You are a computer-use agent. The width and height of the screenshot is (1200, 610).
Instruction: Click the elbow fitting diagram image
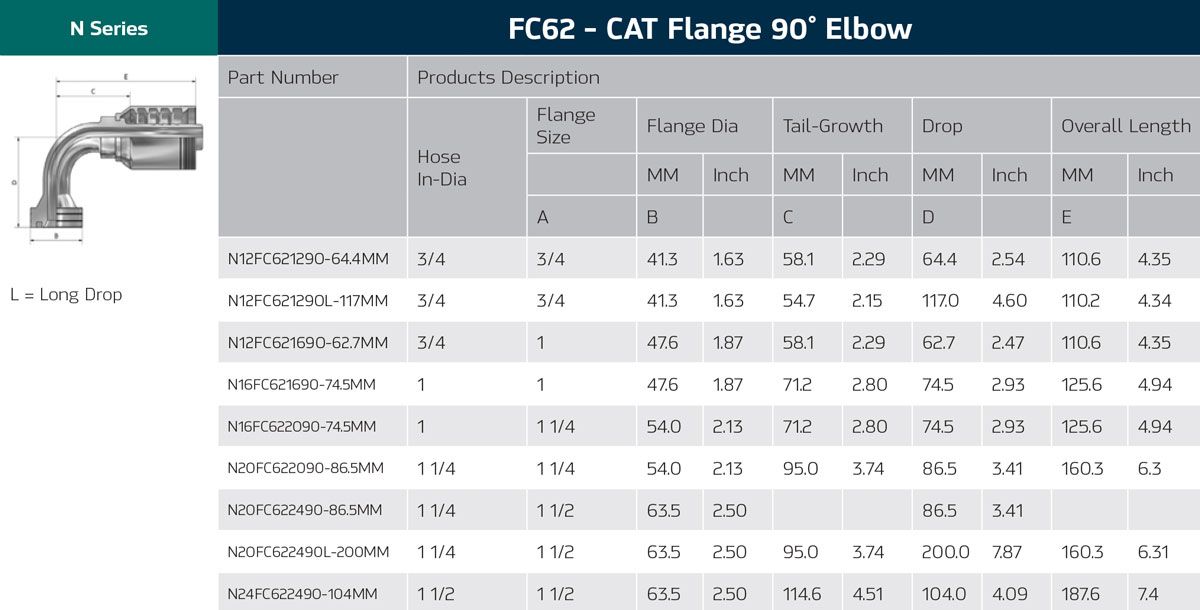coord(108,156)
